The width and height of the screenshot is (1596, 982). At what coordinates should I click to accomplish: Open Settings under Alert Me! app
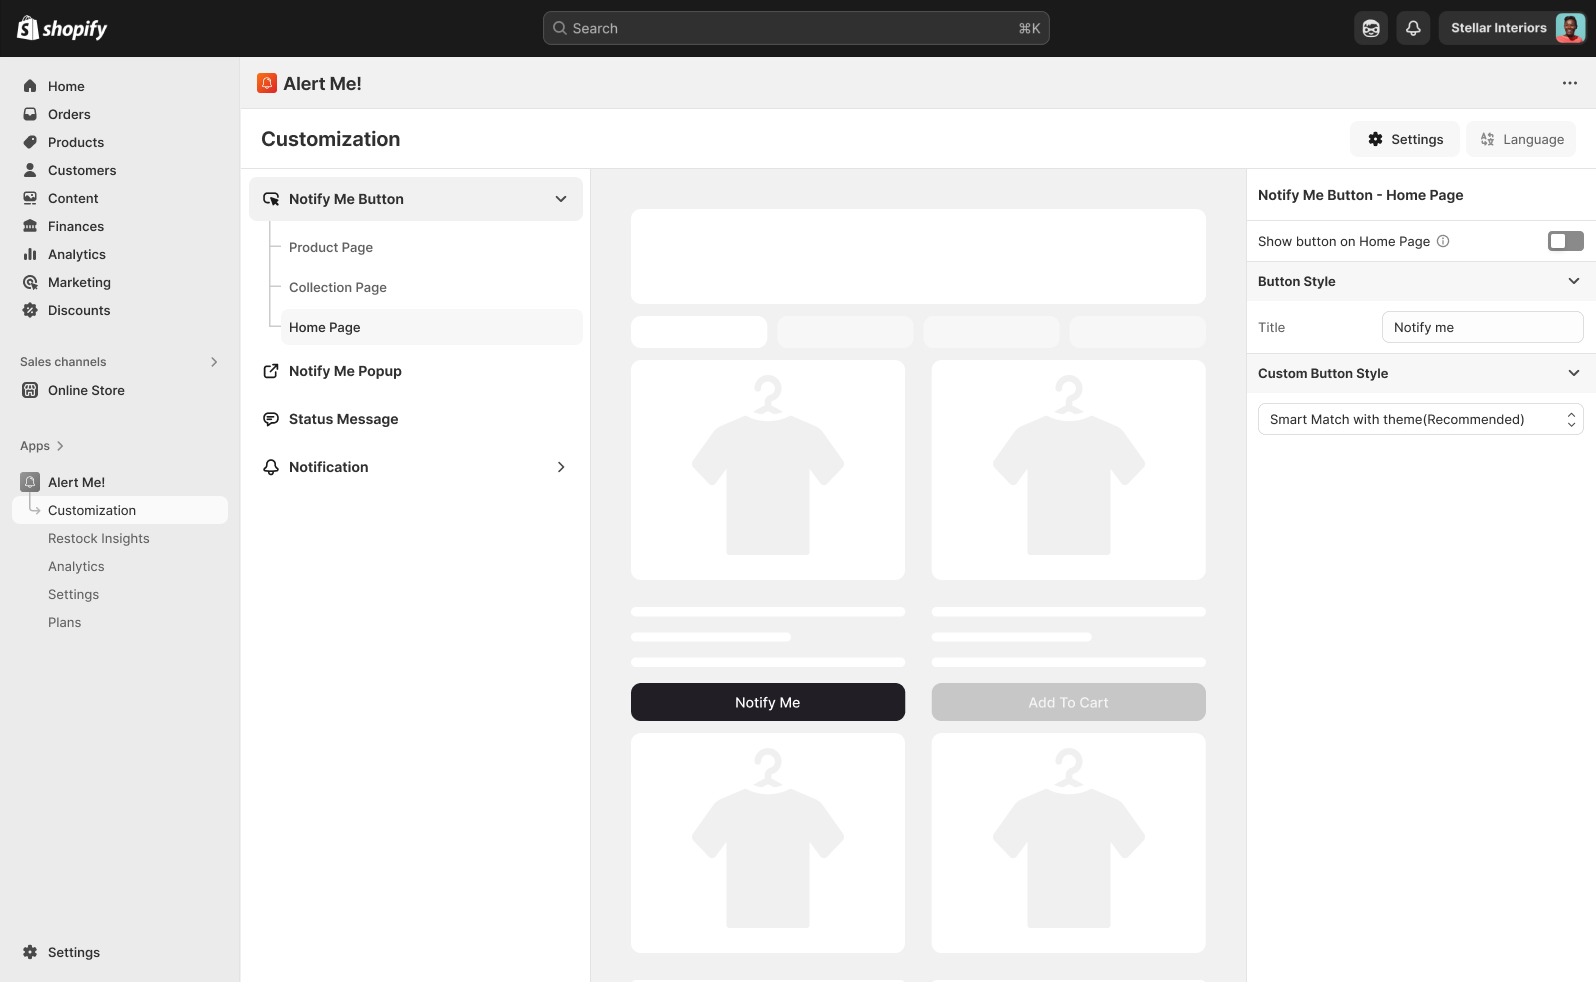(x=74, y=594)
